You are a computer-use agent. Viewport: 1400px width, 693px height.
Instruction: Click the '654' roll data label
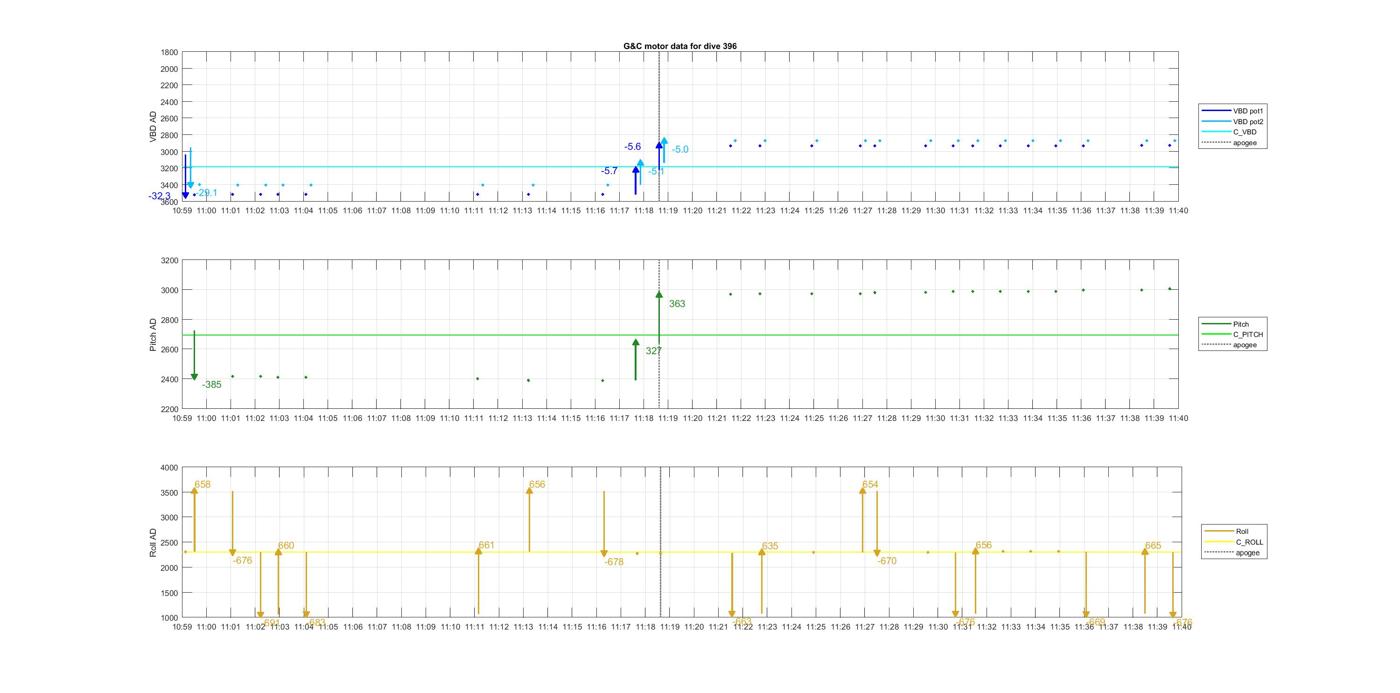point(870,485)
